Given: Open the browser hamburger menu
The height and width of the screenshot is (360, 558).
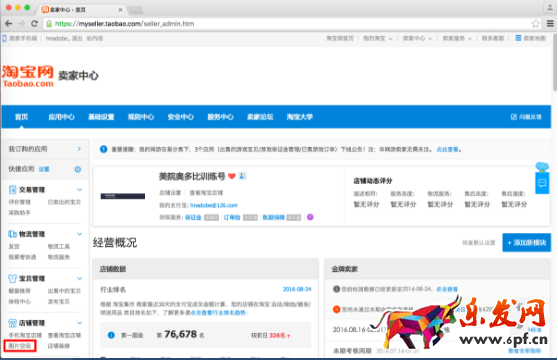Looking at the screenshot, I should click(550, 24).
